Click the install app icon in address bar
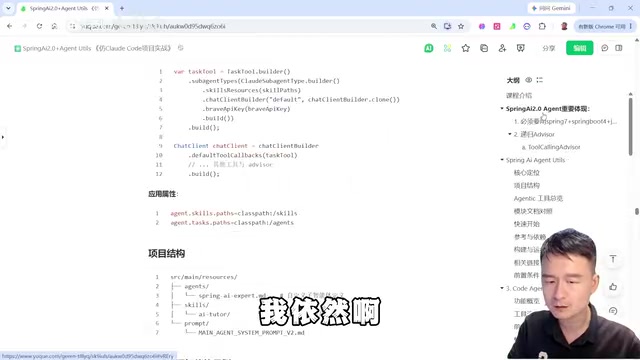 coord(447,26)
